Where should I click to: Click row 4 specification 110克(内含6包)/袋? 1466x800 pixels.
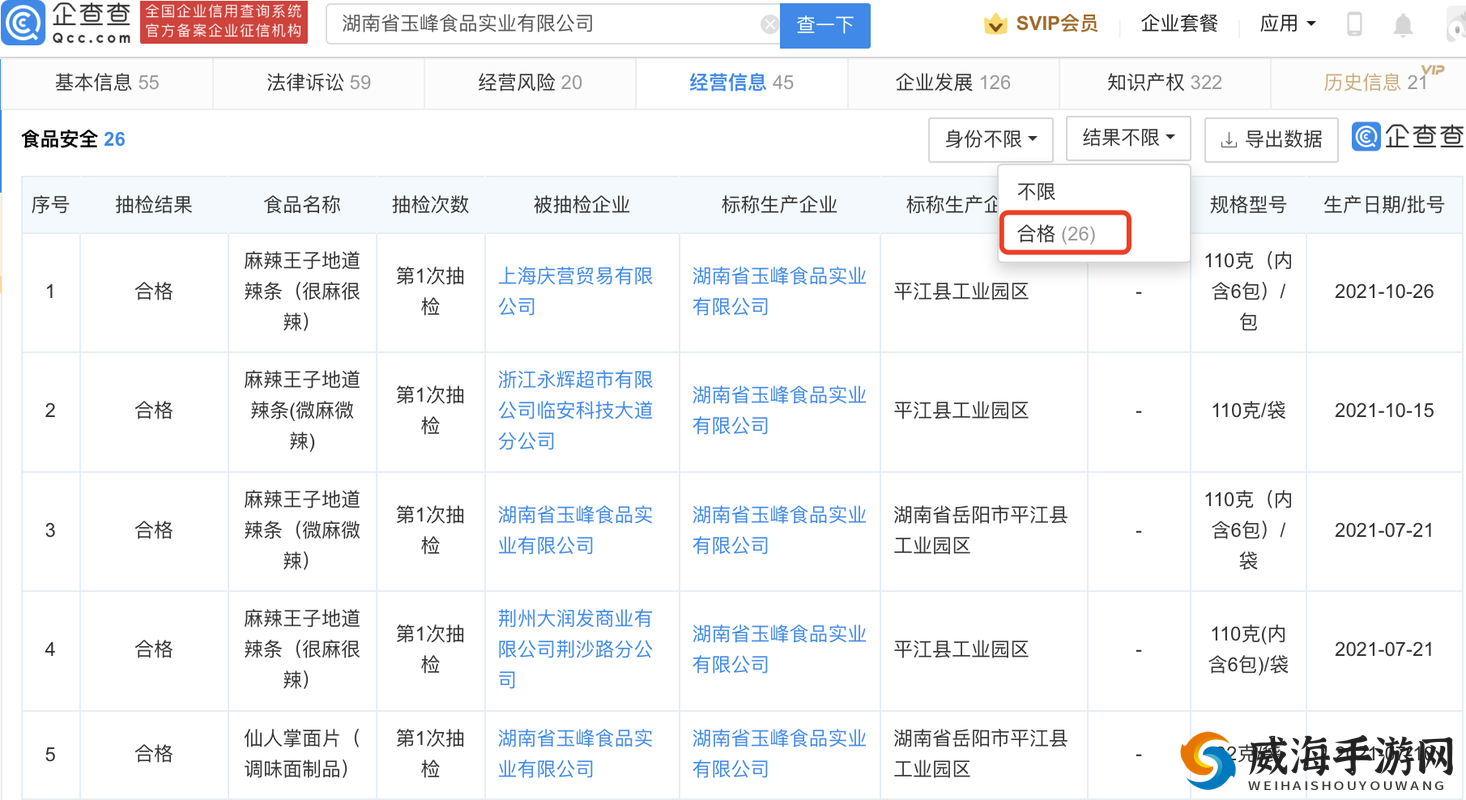pyautogui.click(x=1248, y=649)
